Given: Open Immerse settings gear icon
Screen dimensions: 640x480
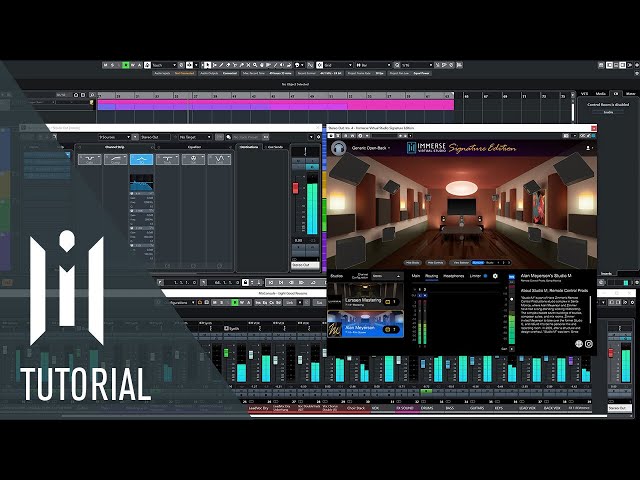Looking at the screenshot, I should (x=495, y=276).
